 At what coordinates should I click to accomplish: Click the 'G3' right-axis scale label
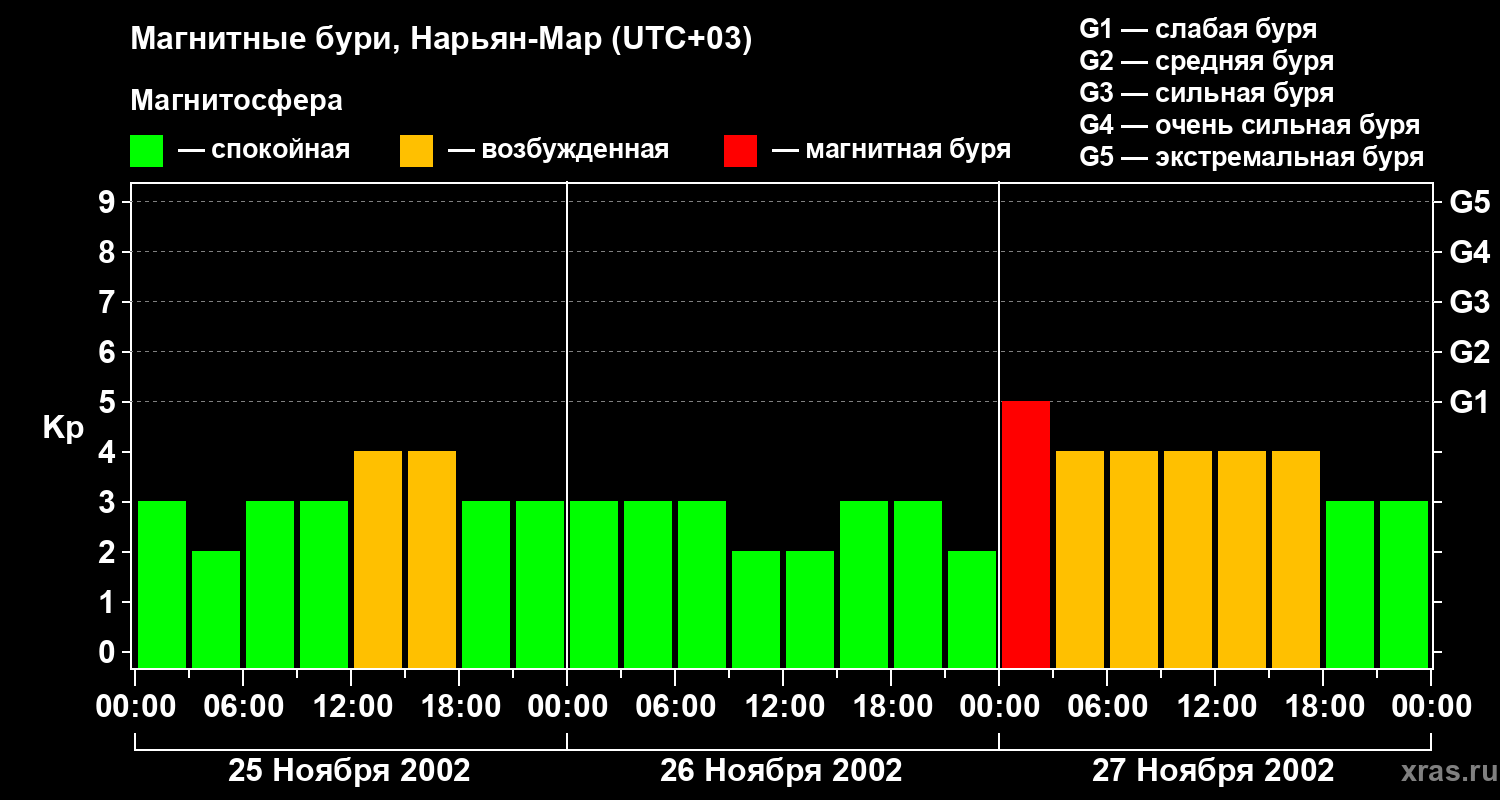[x=1469, y=302]
